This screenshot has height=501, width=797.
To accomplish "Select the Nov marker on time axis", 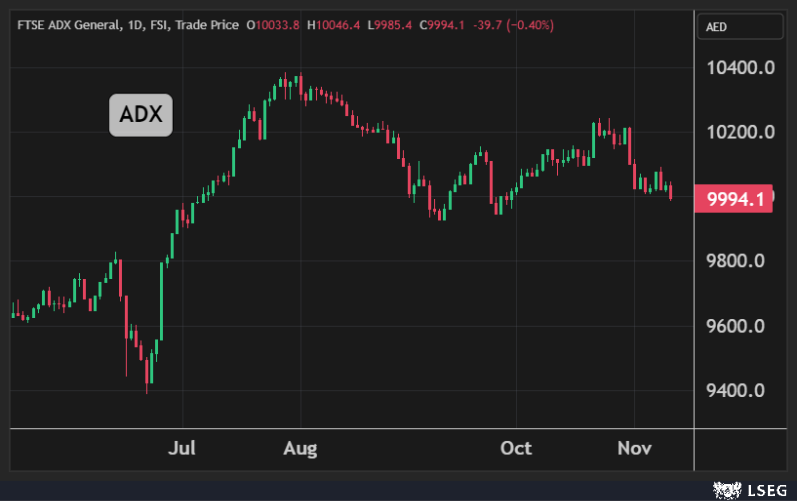I will [x=634, y=447].
